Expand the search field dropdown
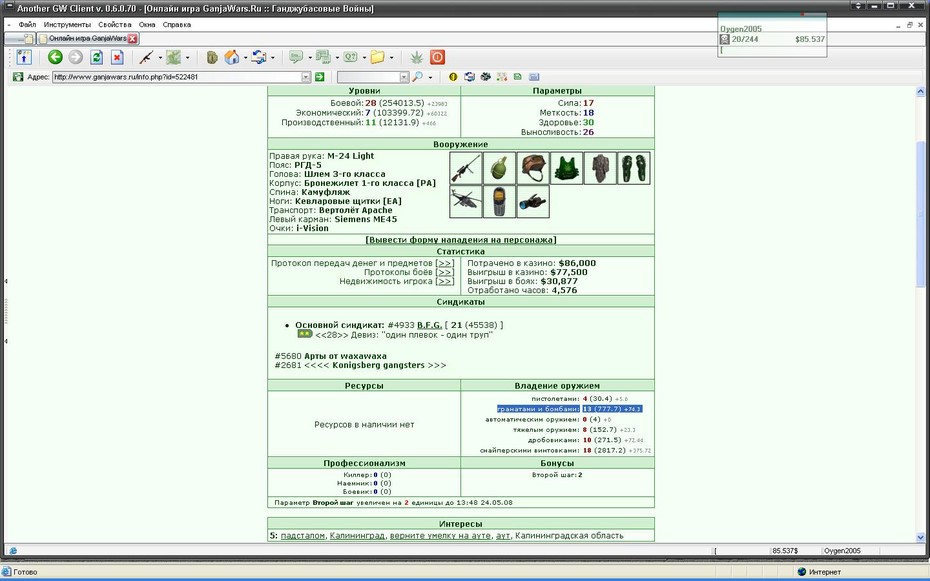Screen dimensions: 930x581 click(404, 77)
